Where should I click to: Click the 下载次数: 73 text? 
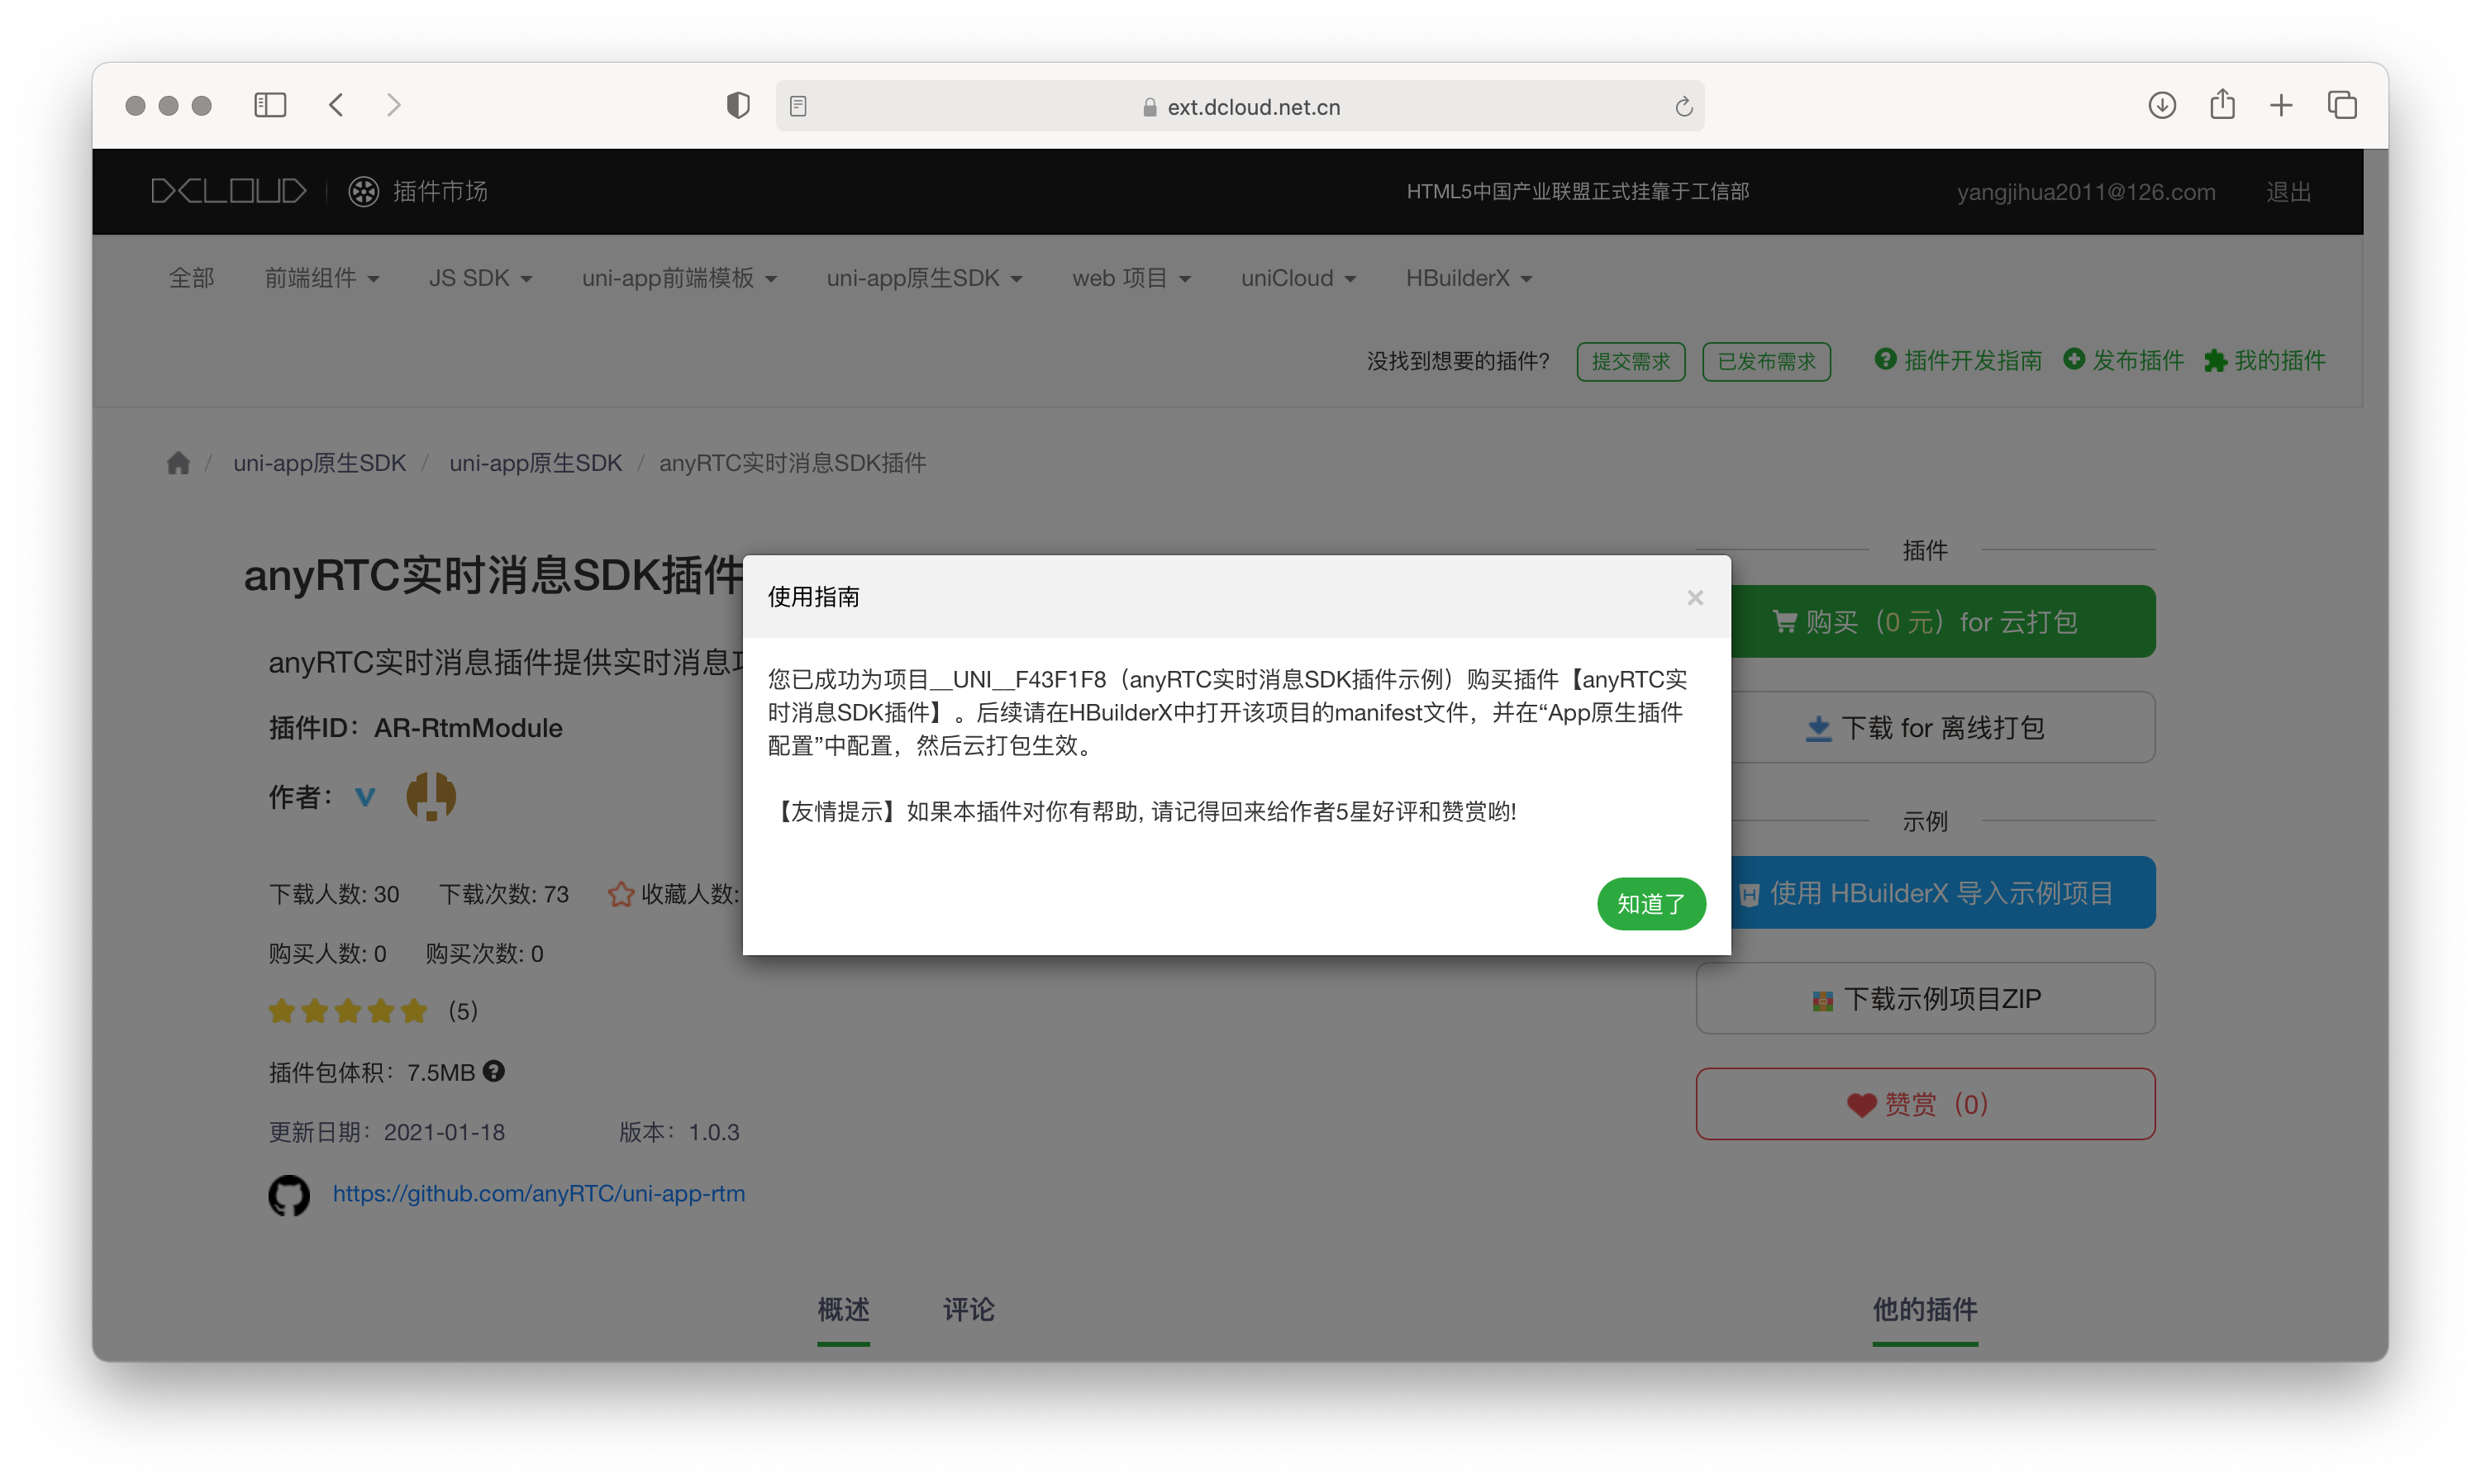503,893
